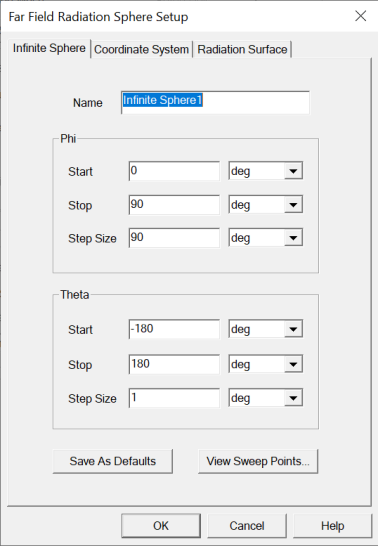Viewport: 378px width, 546px height.
Task: Switch to the Radiation Surface tab
Action: click(x=242, y=49)
